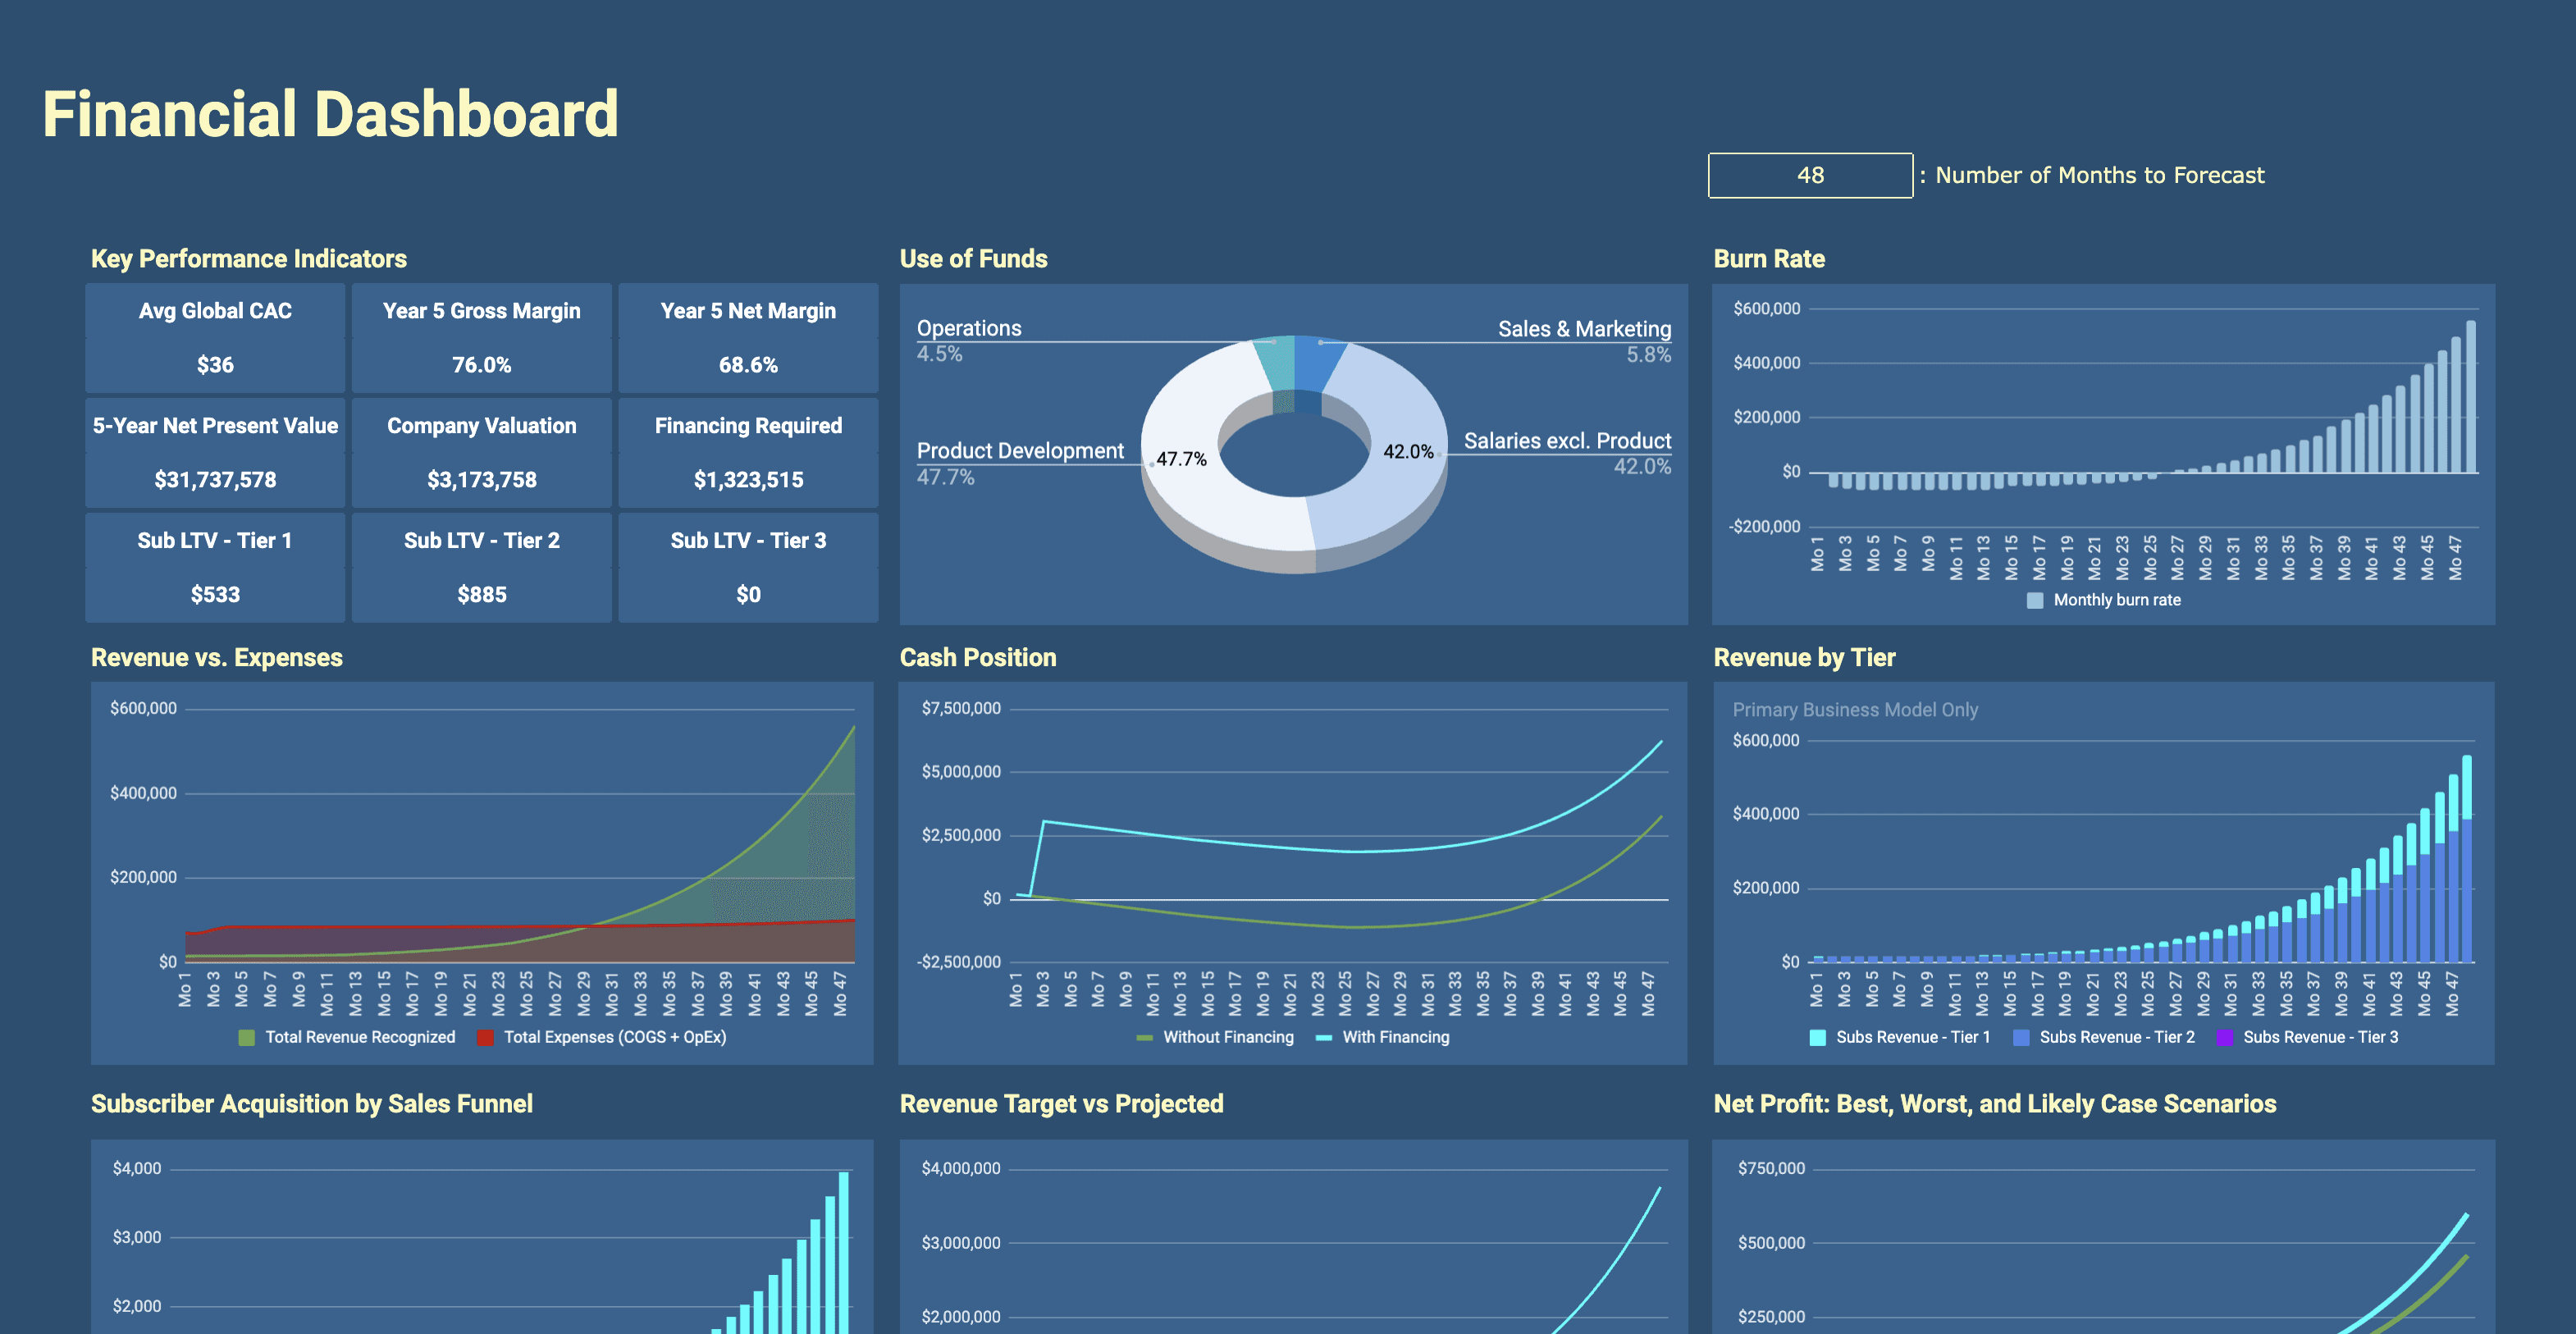Click the Burn Rate heading
Screen dimensions: 2576x1334
(1769, 259)
